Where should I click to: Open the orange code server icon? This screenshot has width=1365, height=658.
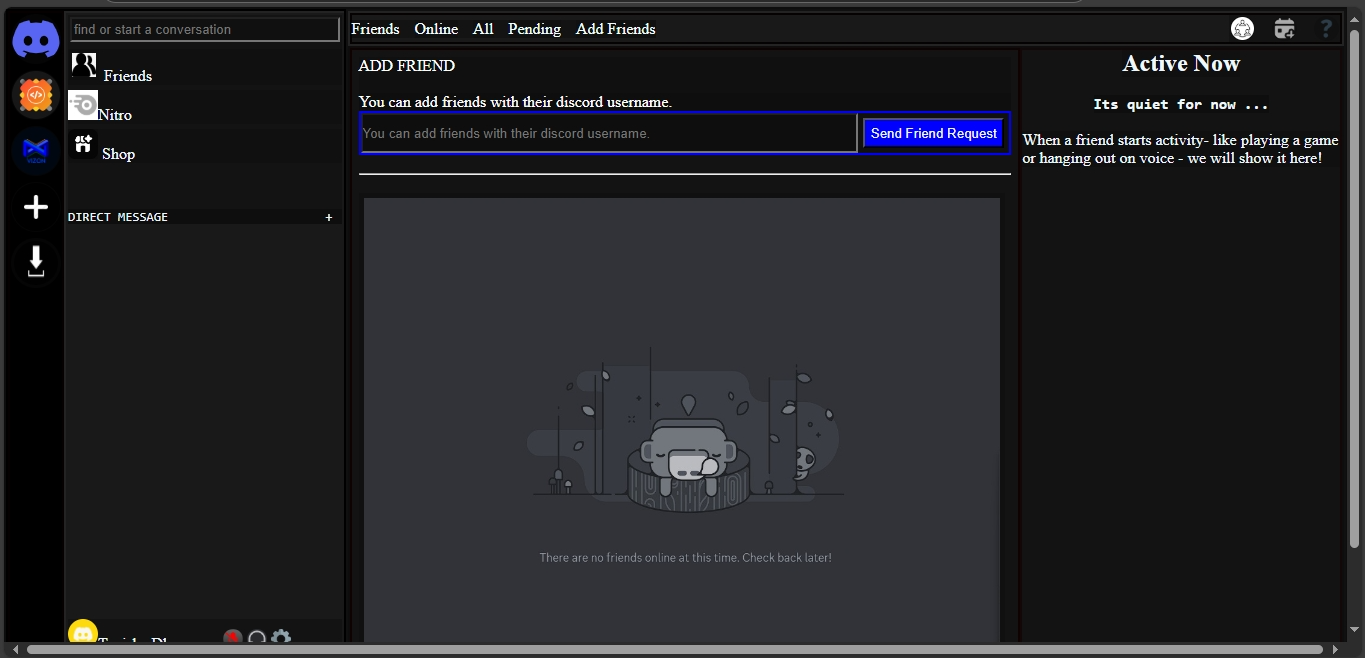tap(35, 95)
